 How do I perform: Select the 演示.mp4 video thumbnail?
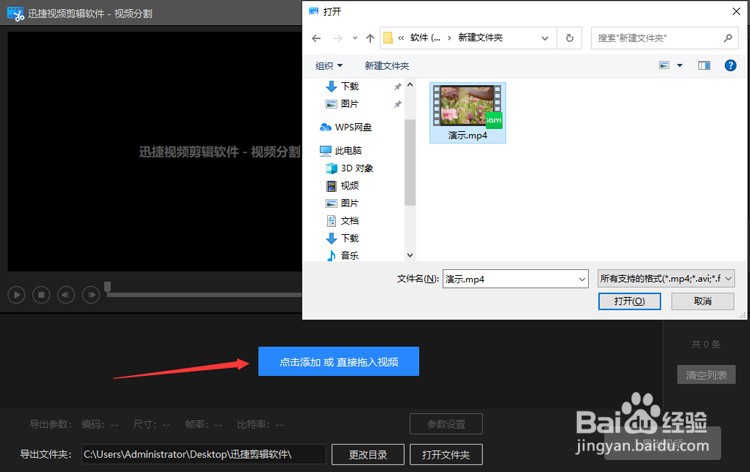point(467,112)
